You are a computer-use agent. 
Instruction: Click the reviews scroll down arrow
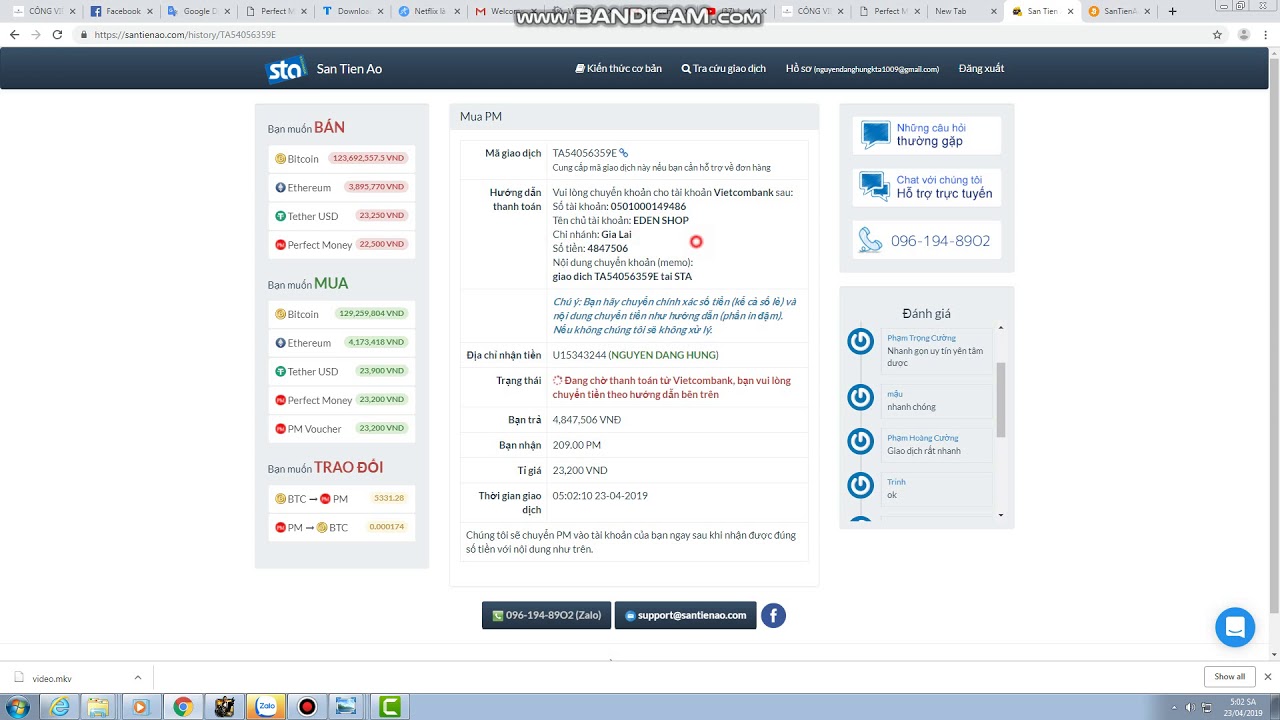1000,515
